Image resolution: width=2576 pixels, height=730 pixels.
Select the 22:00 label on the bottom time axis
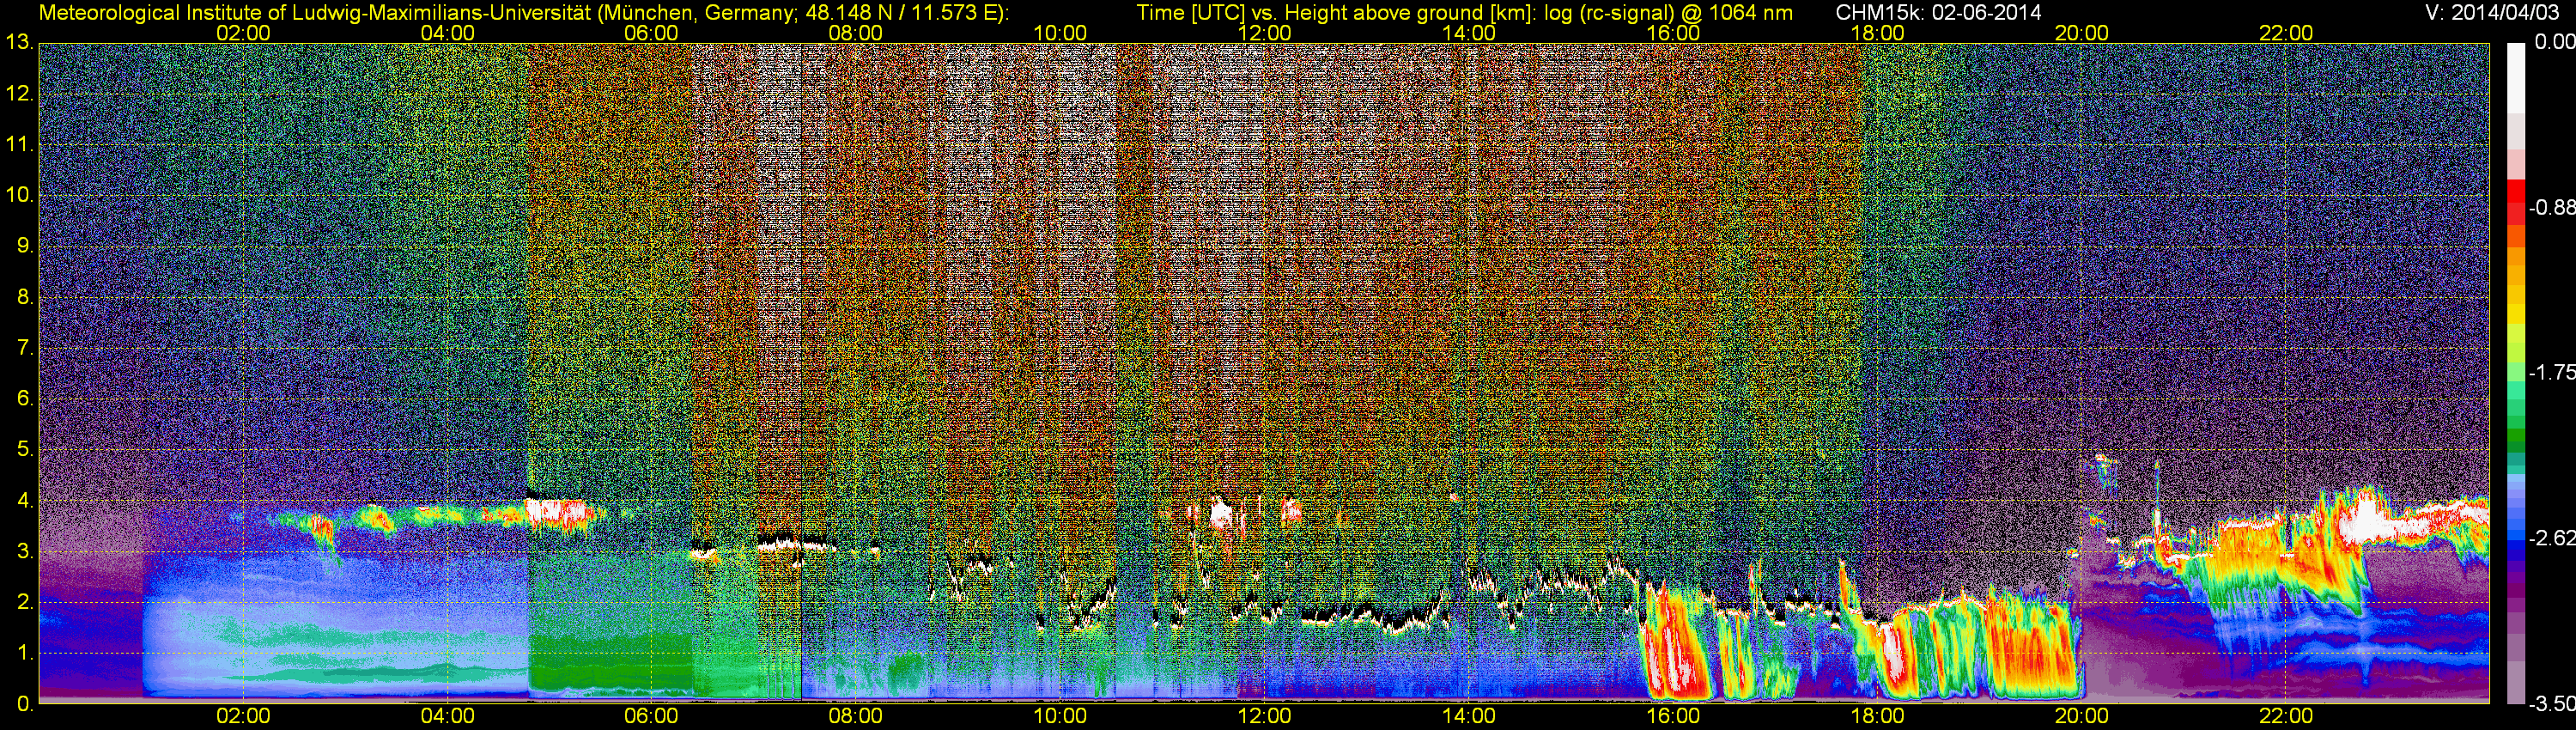tap(2286, 717)
